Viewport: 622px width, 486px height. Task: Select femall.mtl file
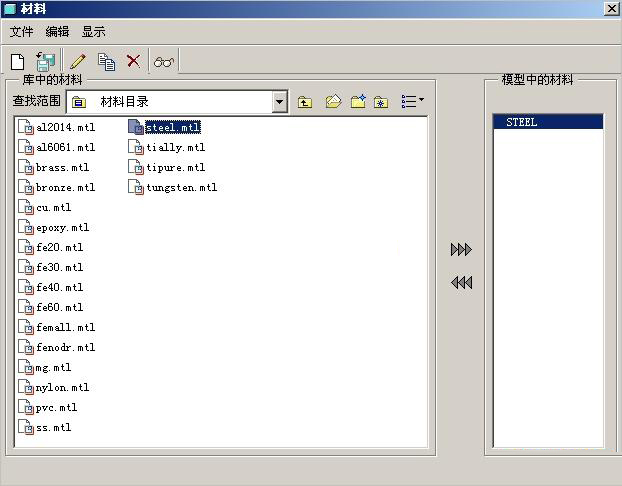pos(57,327)
